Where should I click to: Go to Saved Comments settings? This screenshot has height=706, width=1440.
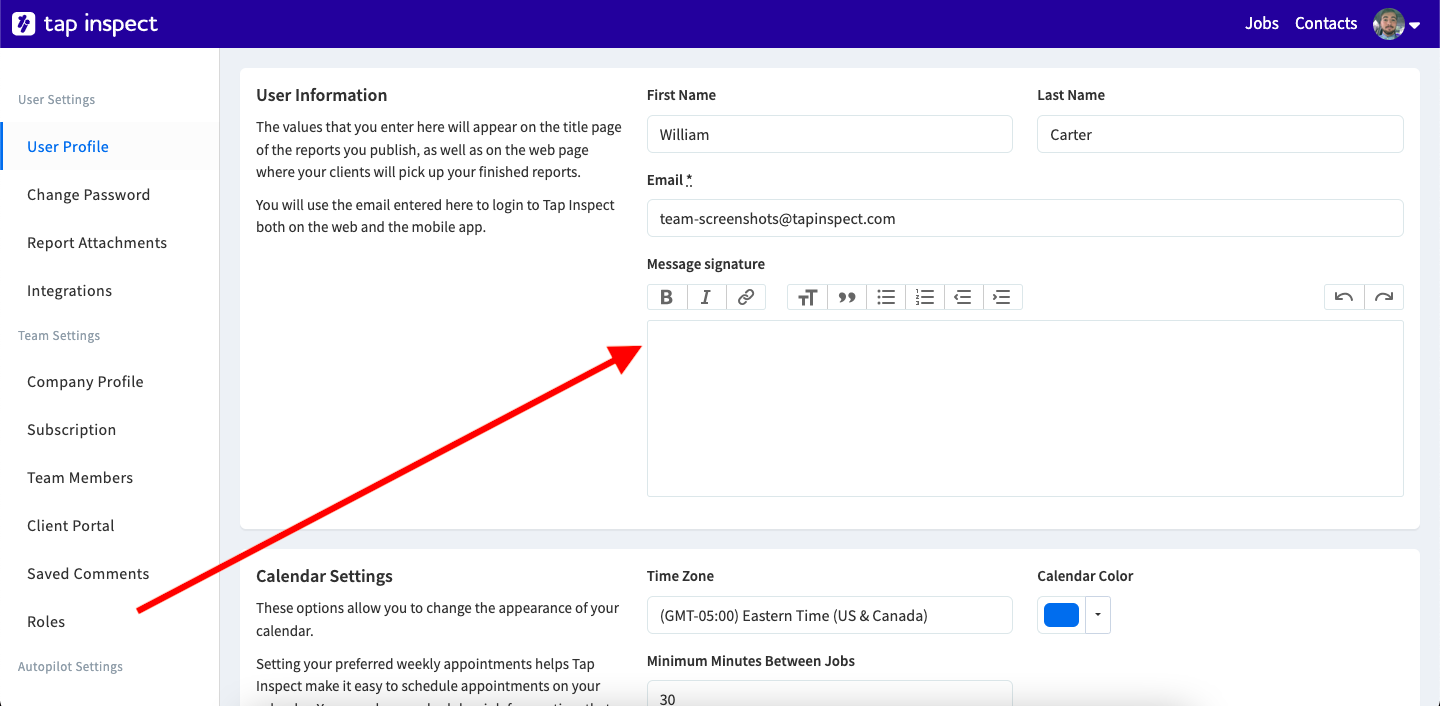109,574
